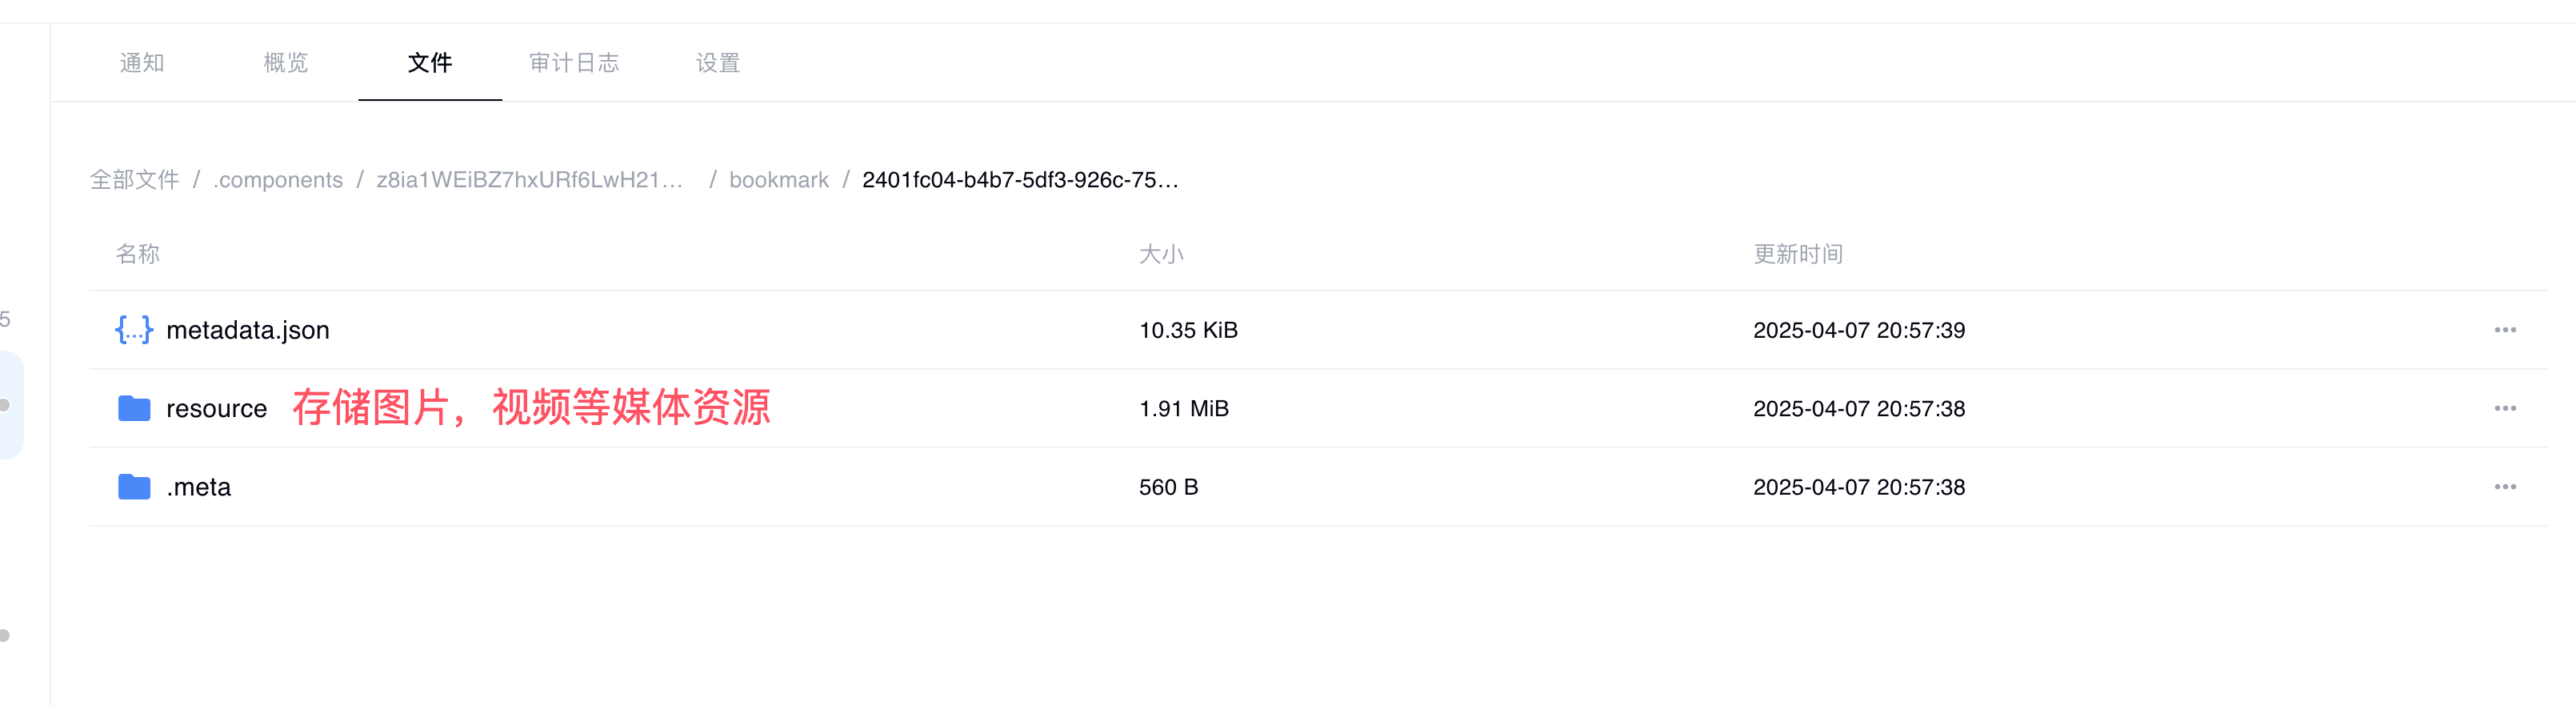Screen dimensions: 2576x706
Task: Click the 名称 column header
Action: pos(138,254)
